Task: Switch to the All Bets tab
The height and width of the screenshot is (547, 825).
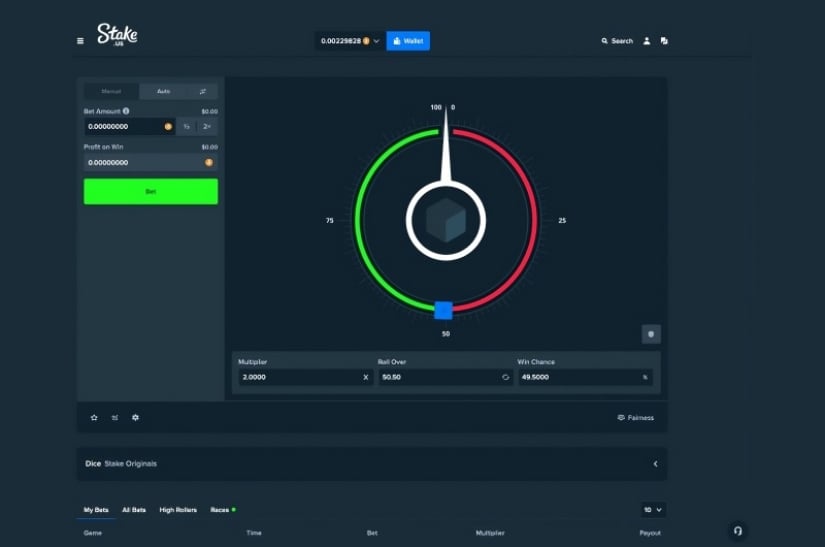Action: pos(134,510)
